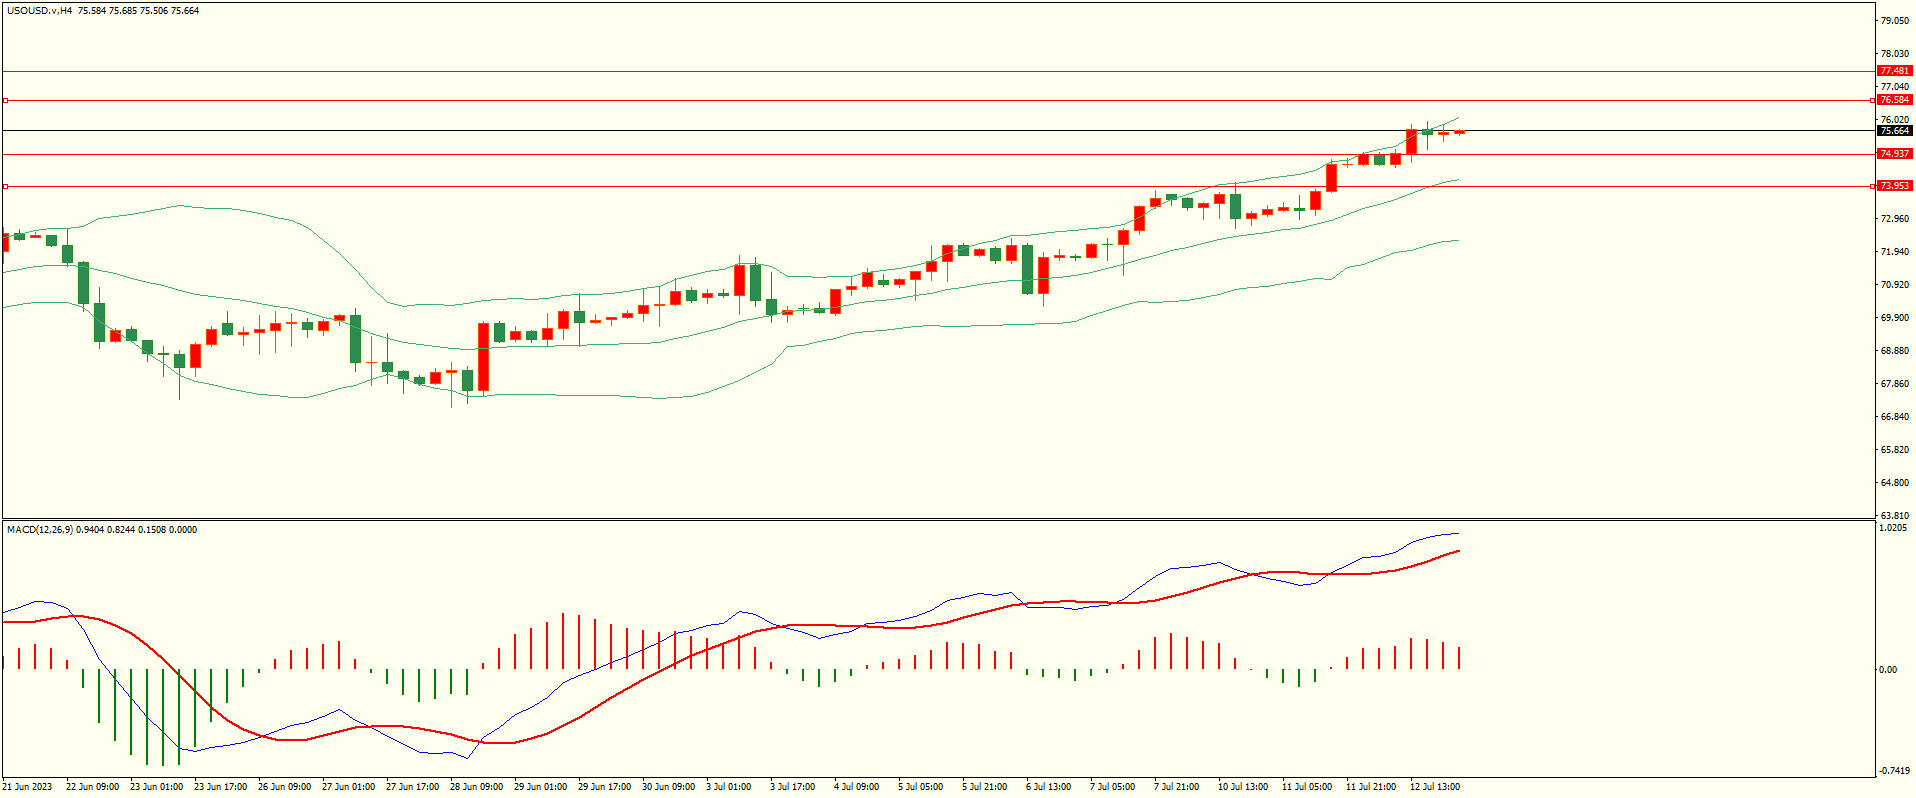Viewport: 1916px width, 798px height.
Task: Click the 64.800 price axis label
Action: point(1895,483)
